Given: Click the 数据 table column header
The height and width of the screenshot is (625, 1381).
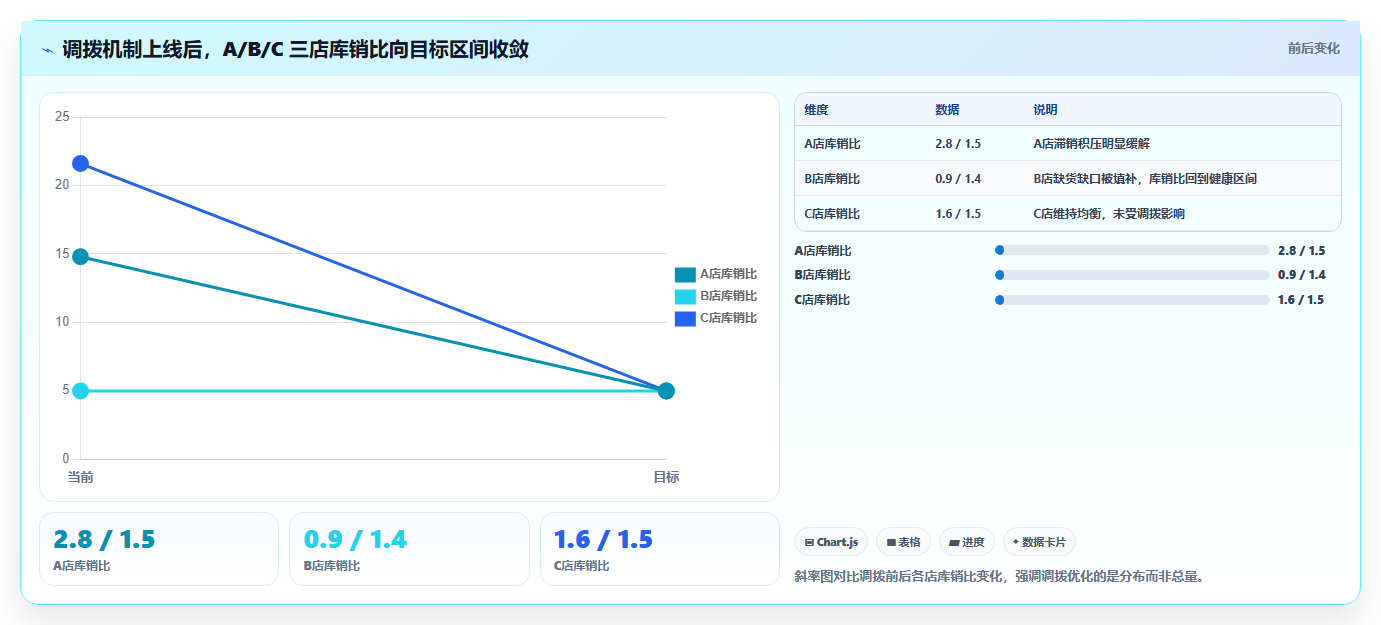Looking at the screenshot, I should (x=947, y=110).
